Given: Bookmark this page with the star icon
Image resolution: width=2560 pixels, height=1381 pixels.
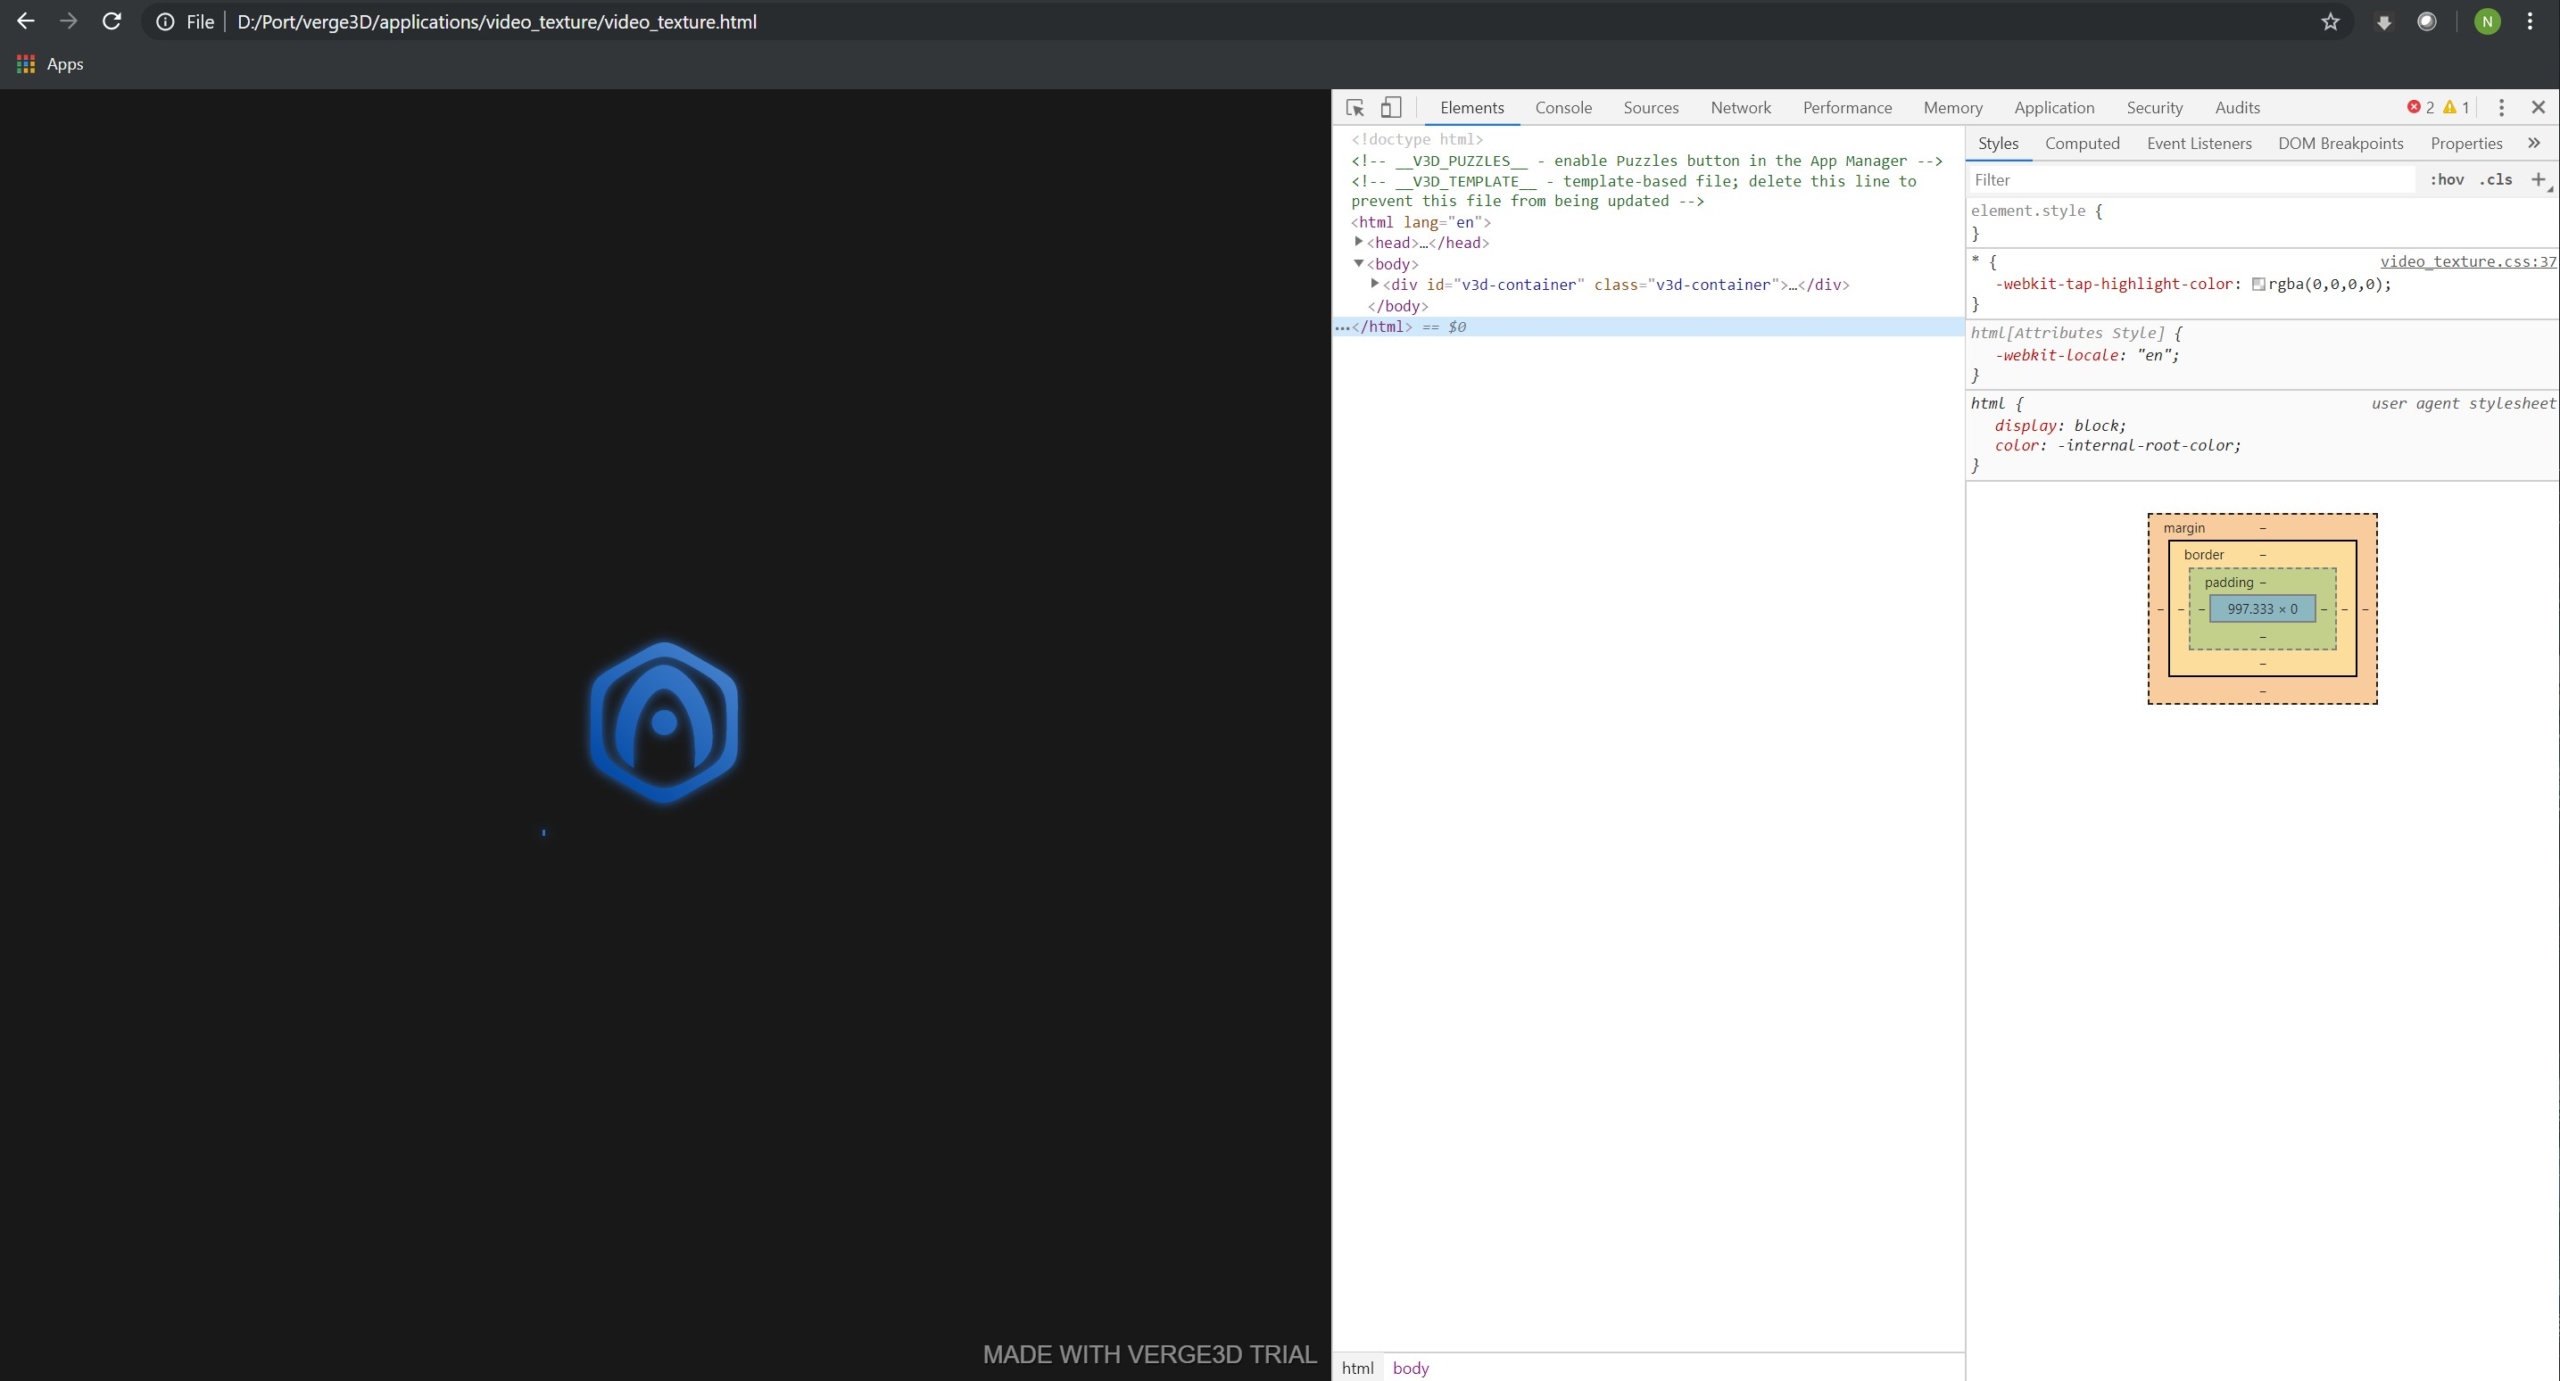Looking at the screenshot, I should tap(2330, 22).
